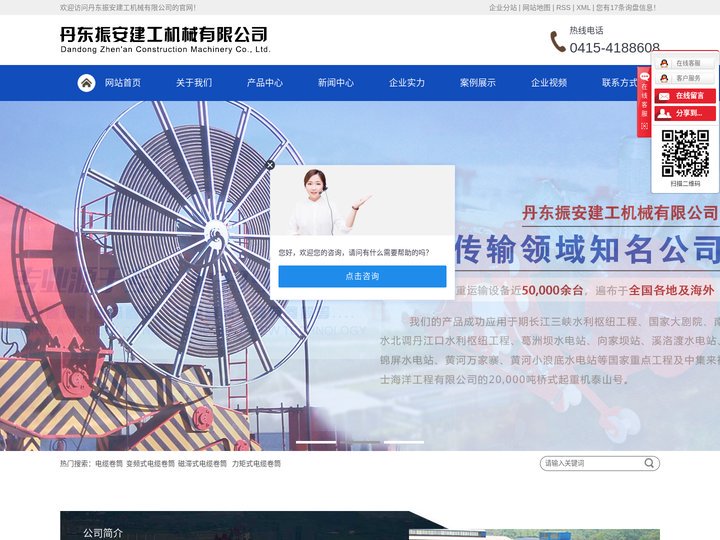Open 联系方式 navigation item
Viewport: 720px width, 540px height.
[619, 83]
